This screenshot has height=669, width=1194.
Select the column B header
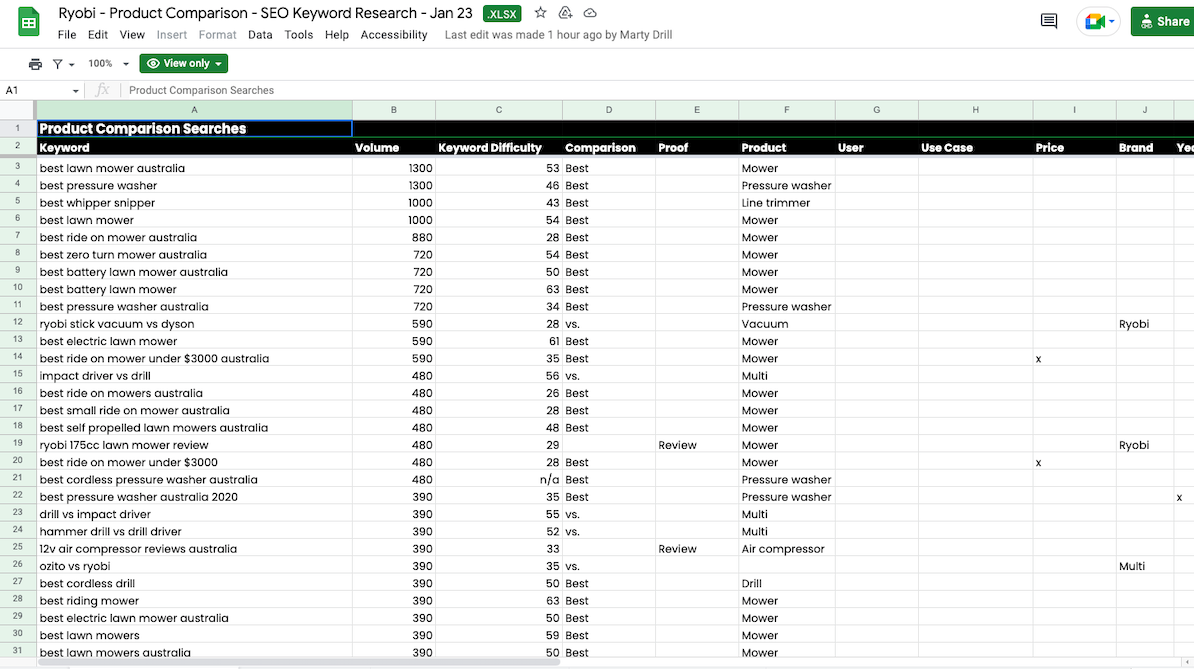pos(393,110)
